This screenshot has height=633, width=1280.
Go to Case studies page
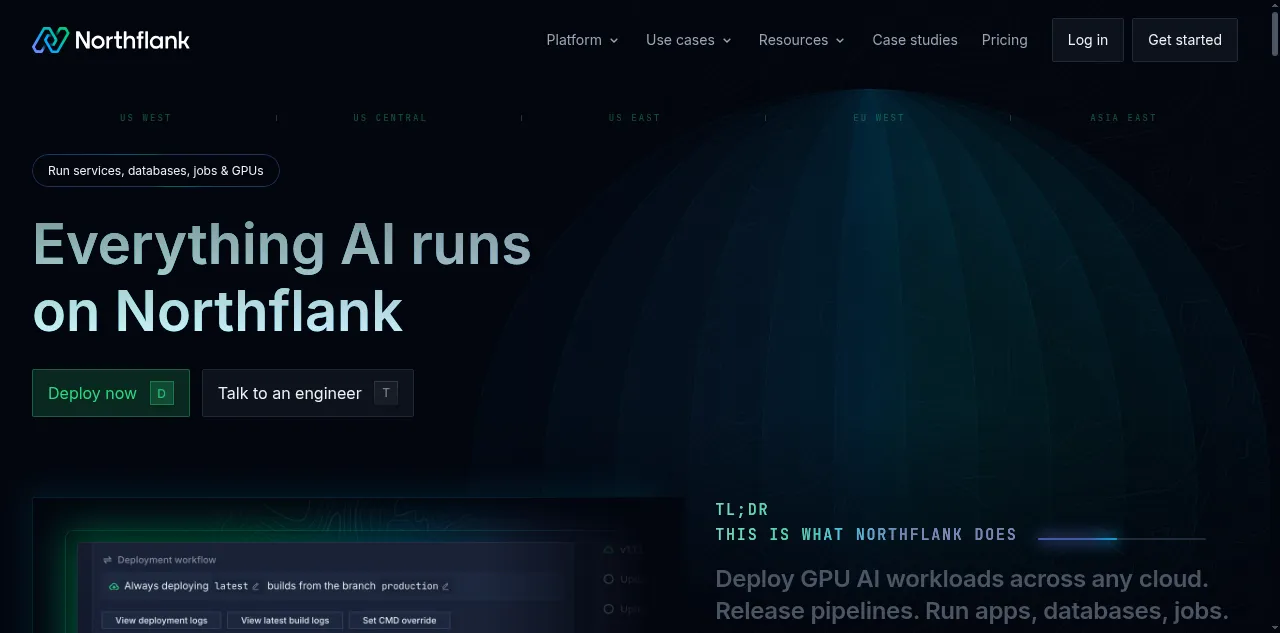tap(915, 40)
